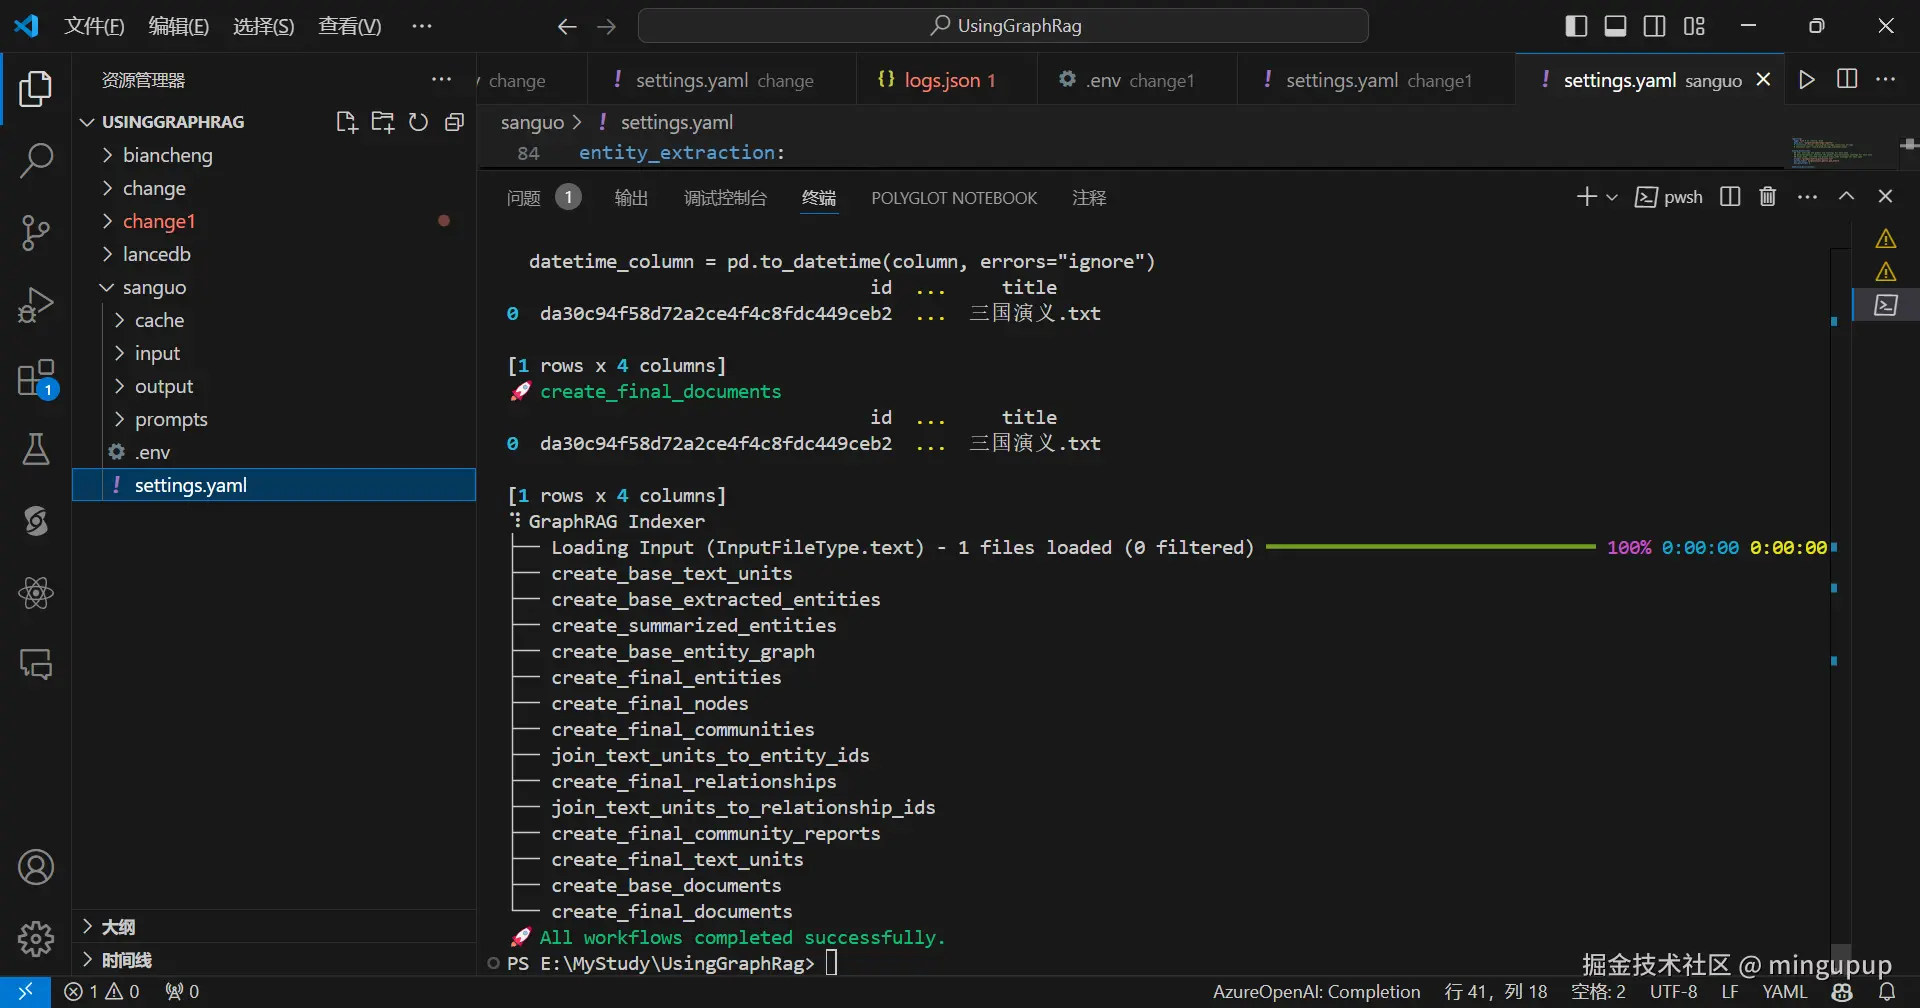The image size is (1920, 1008).
Task: Open the Search view in activity bar
Action: (x=36, y=160)
